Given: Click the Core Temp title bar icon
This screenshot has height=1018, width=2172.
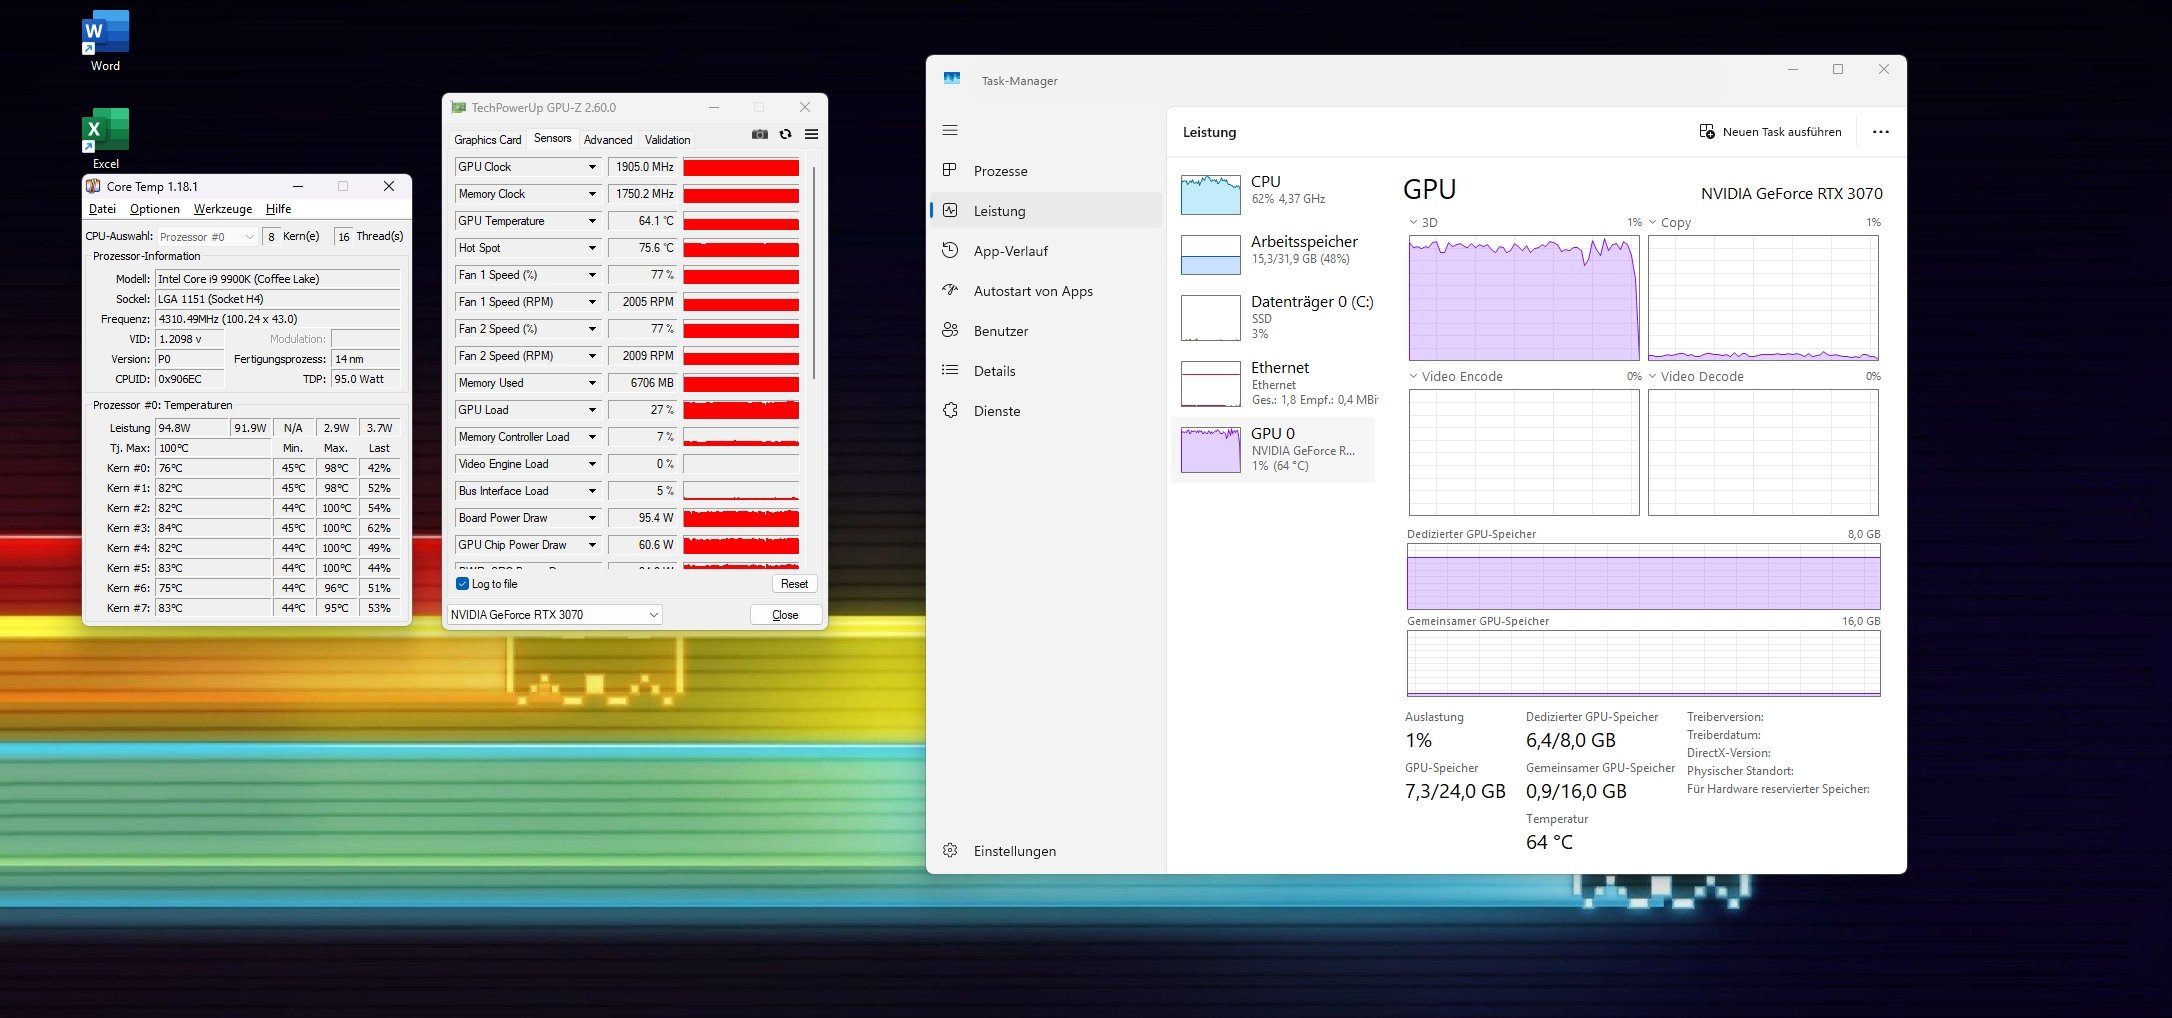Looking at the screenshot, I should tap(93, 186).
